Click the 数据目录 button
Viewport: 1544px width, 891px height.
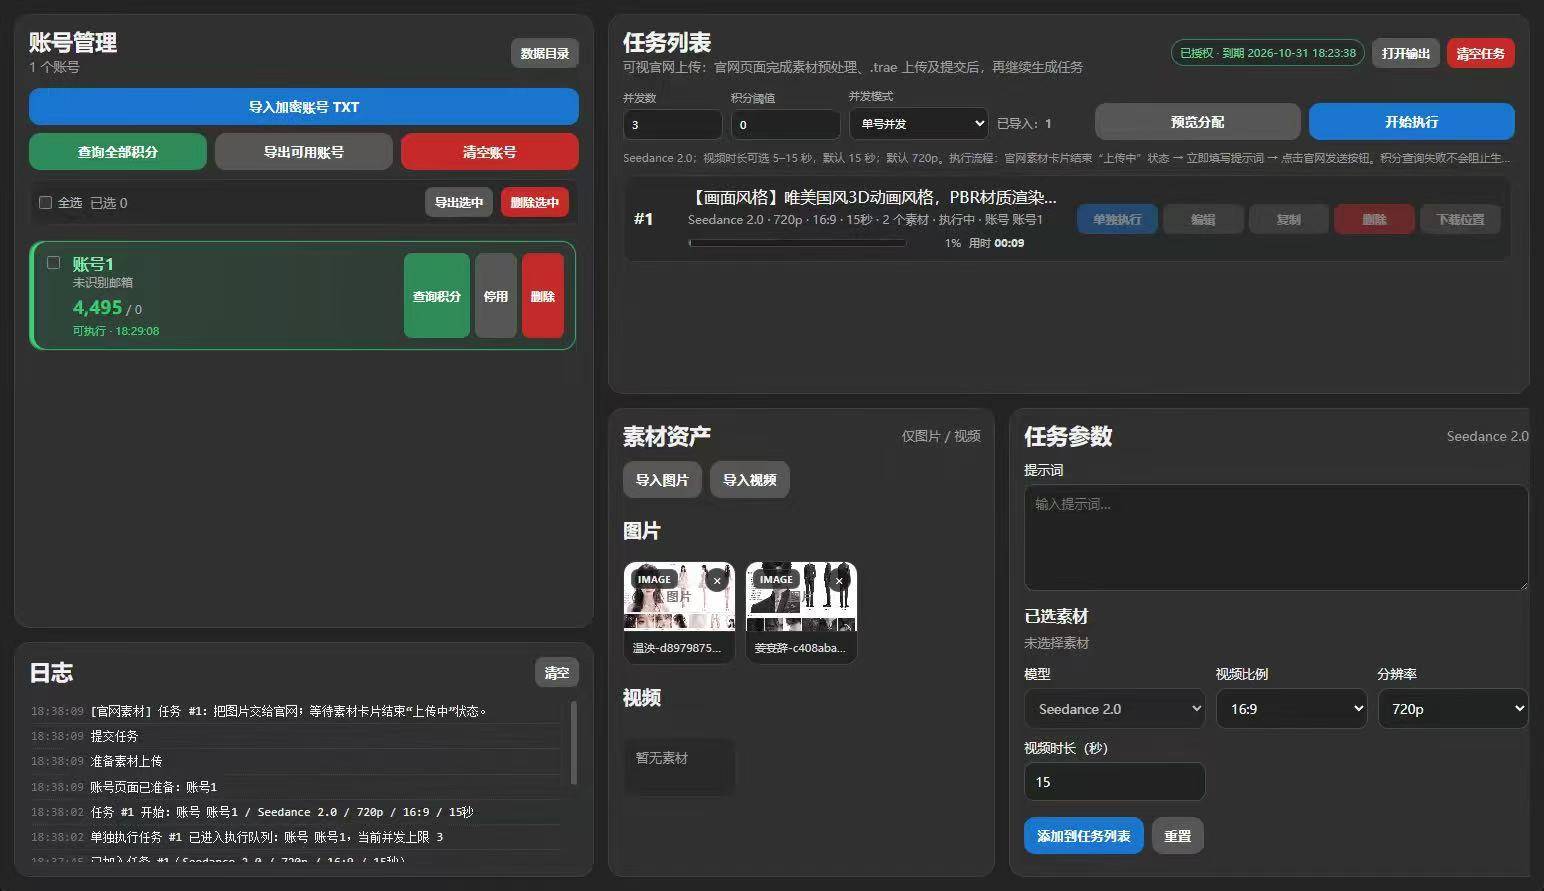pyautogui.click(x=545, y=53)
